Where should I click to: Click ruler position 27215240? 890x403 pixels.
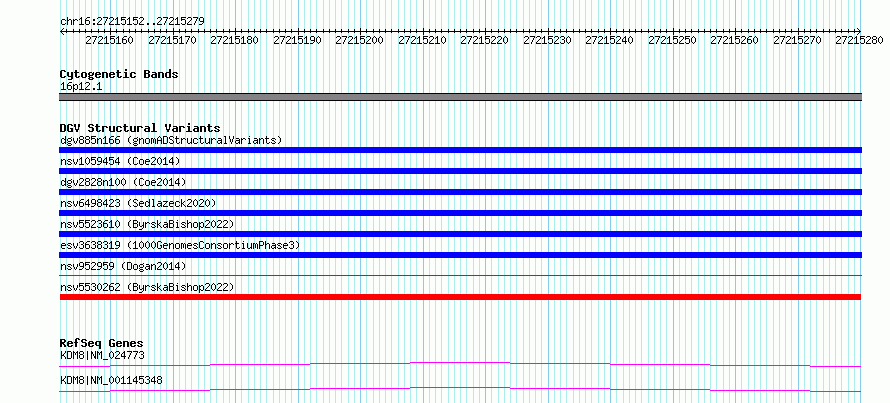point(609,40)
